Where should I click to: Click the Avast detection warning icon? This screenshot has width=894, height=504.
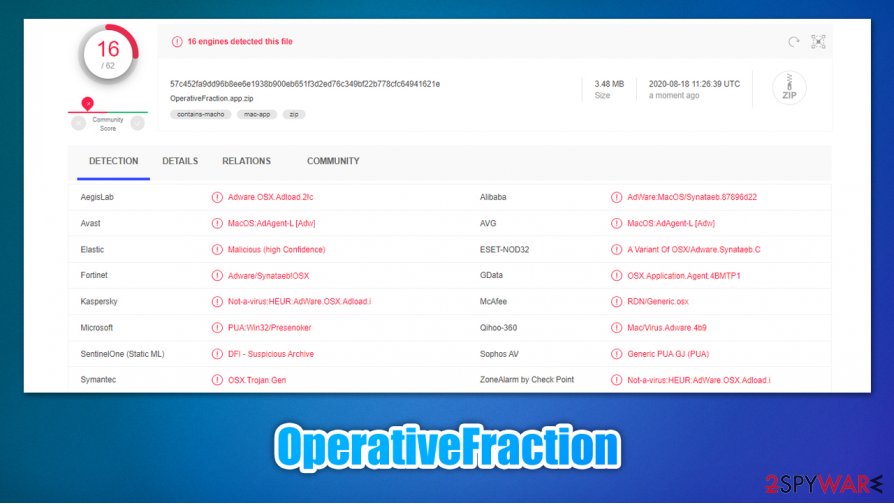217,223
